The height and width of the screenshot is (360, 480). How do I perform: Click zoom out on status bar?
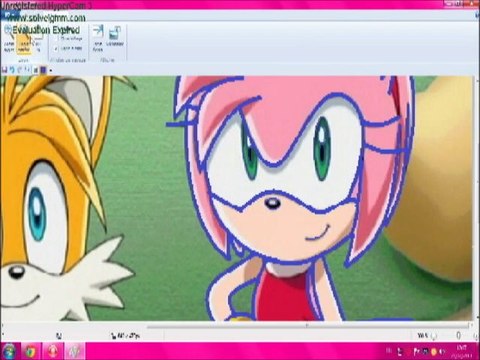coord(434,336)
